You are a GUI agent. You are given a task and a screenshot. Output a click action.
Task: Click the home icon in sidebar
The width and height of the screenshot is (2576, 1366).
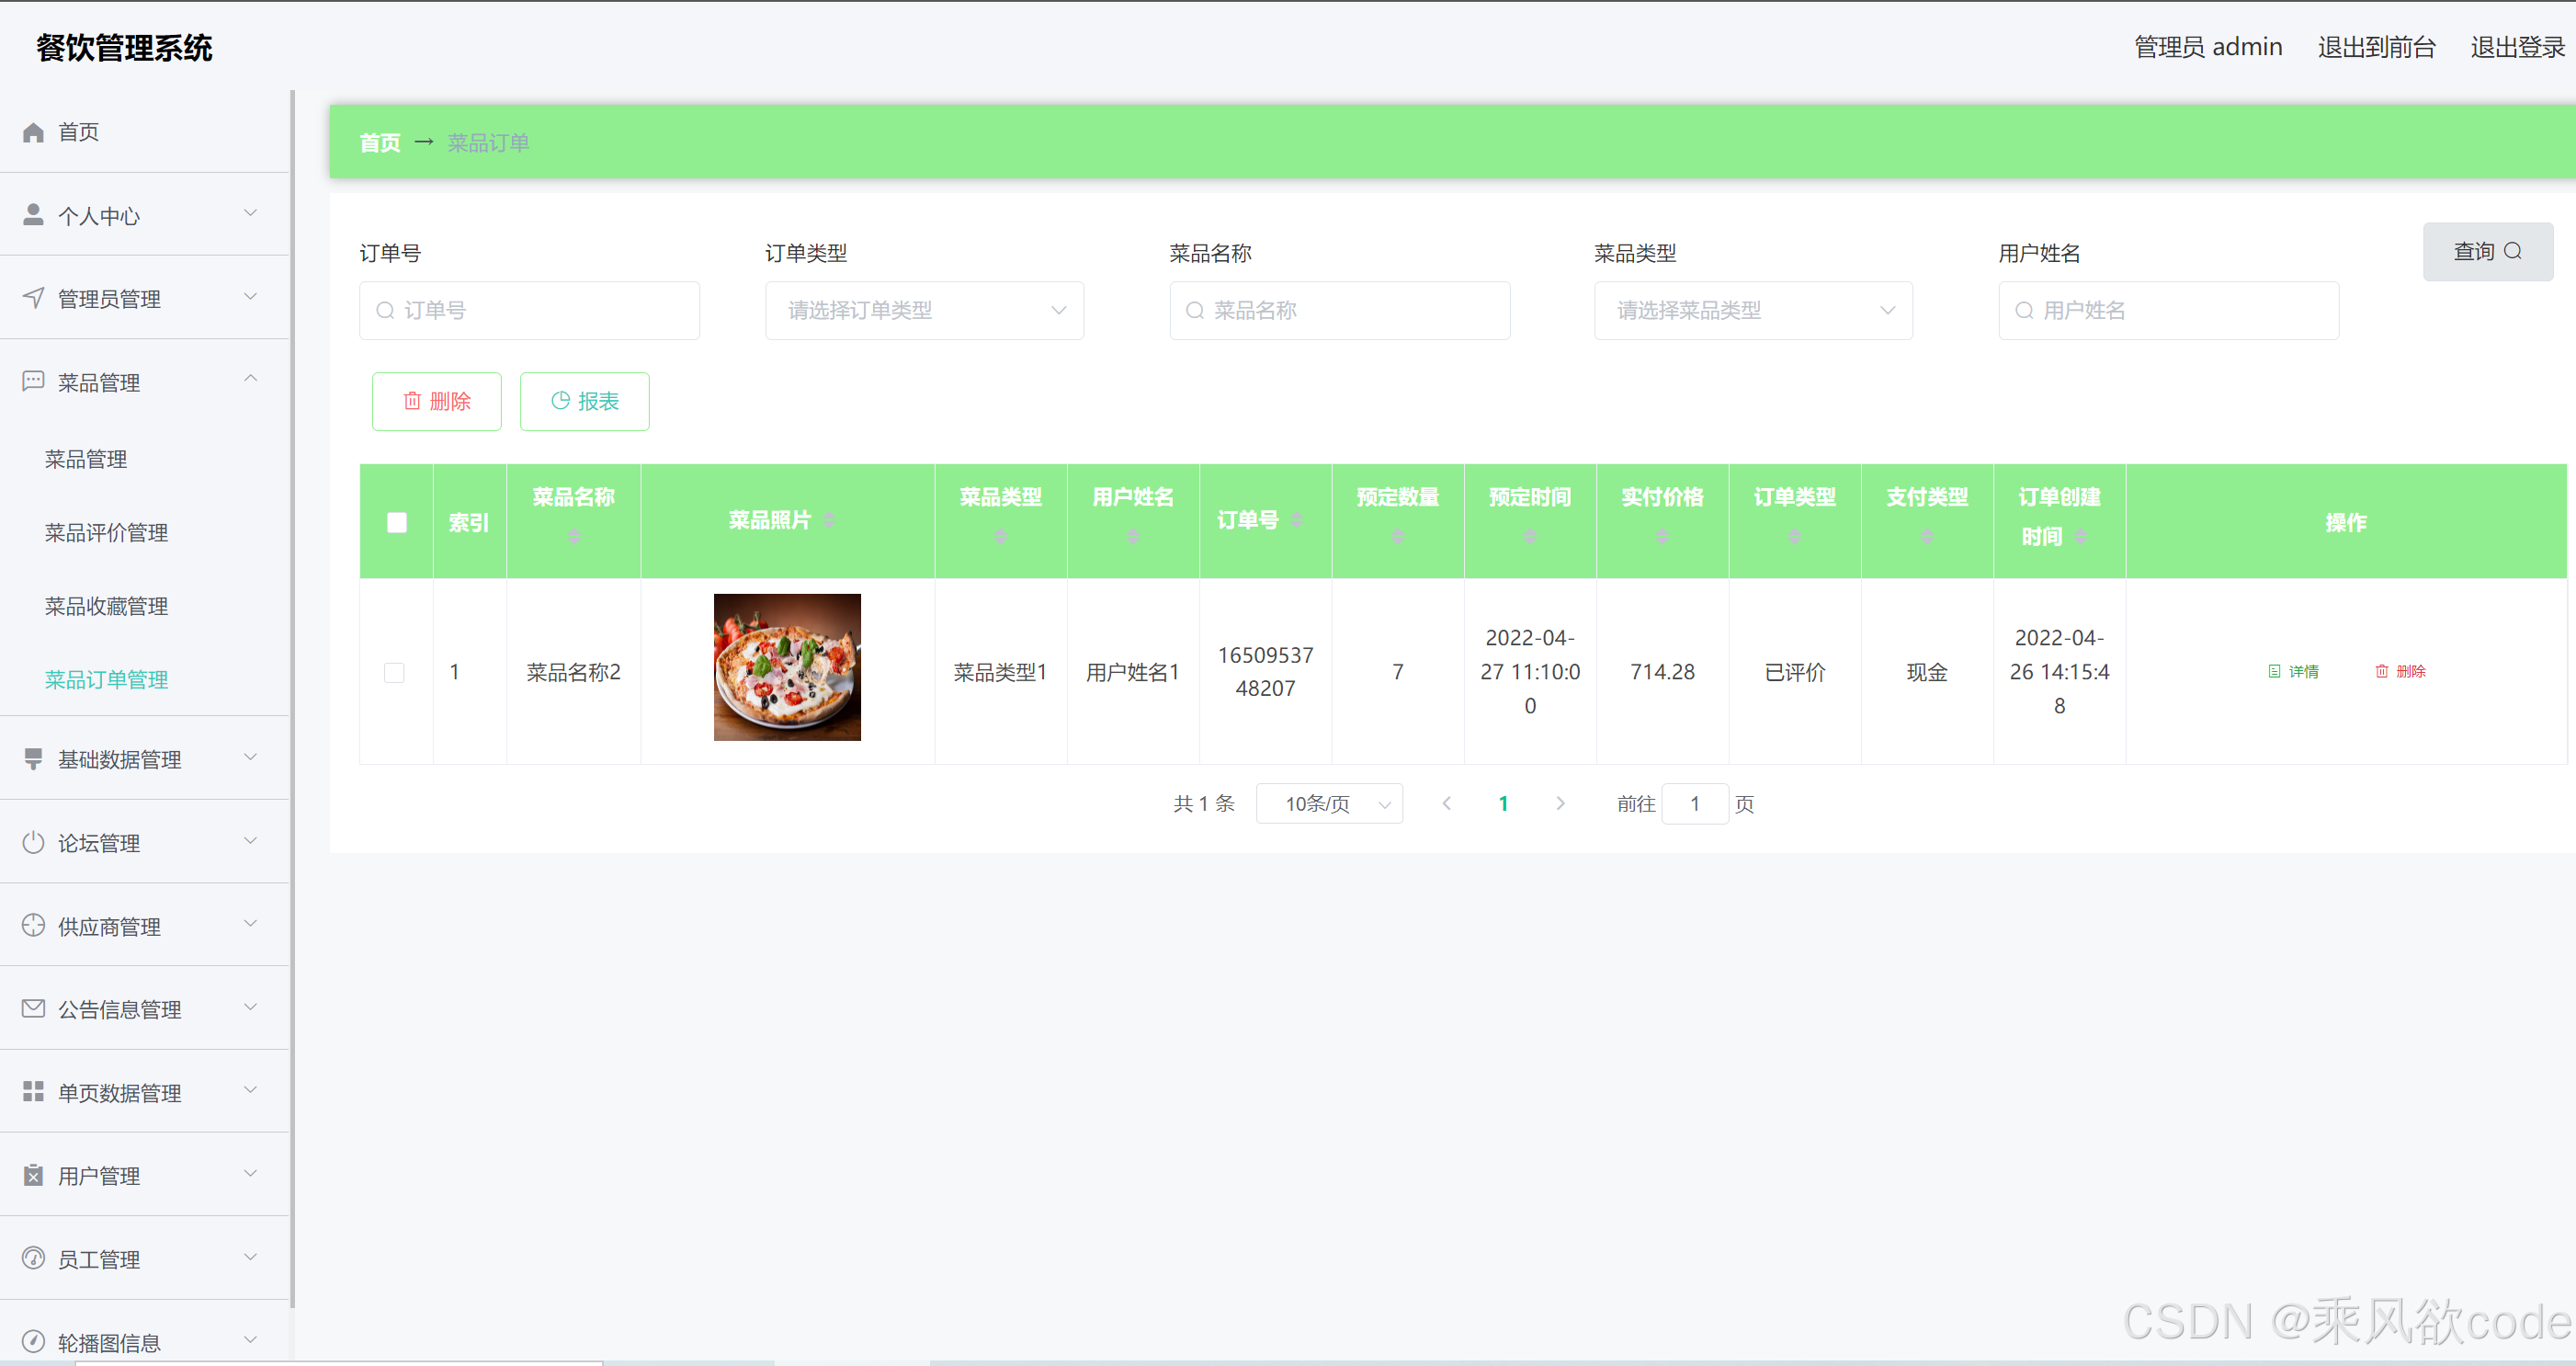point(33,132)
